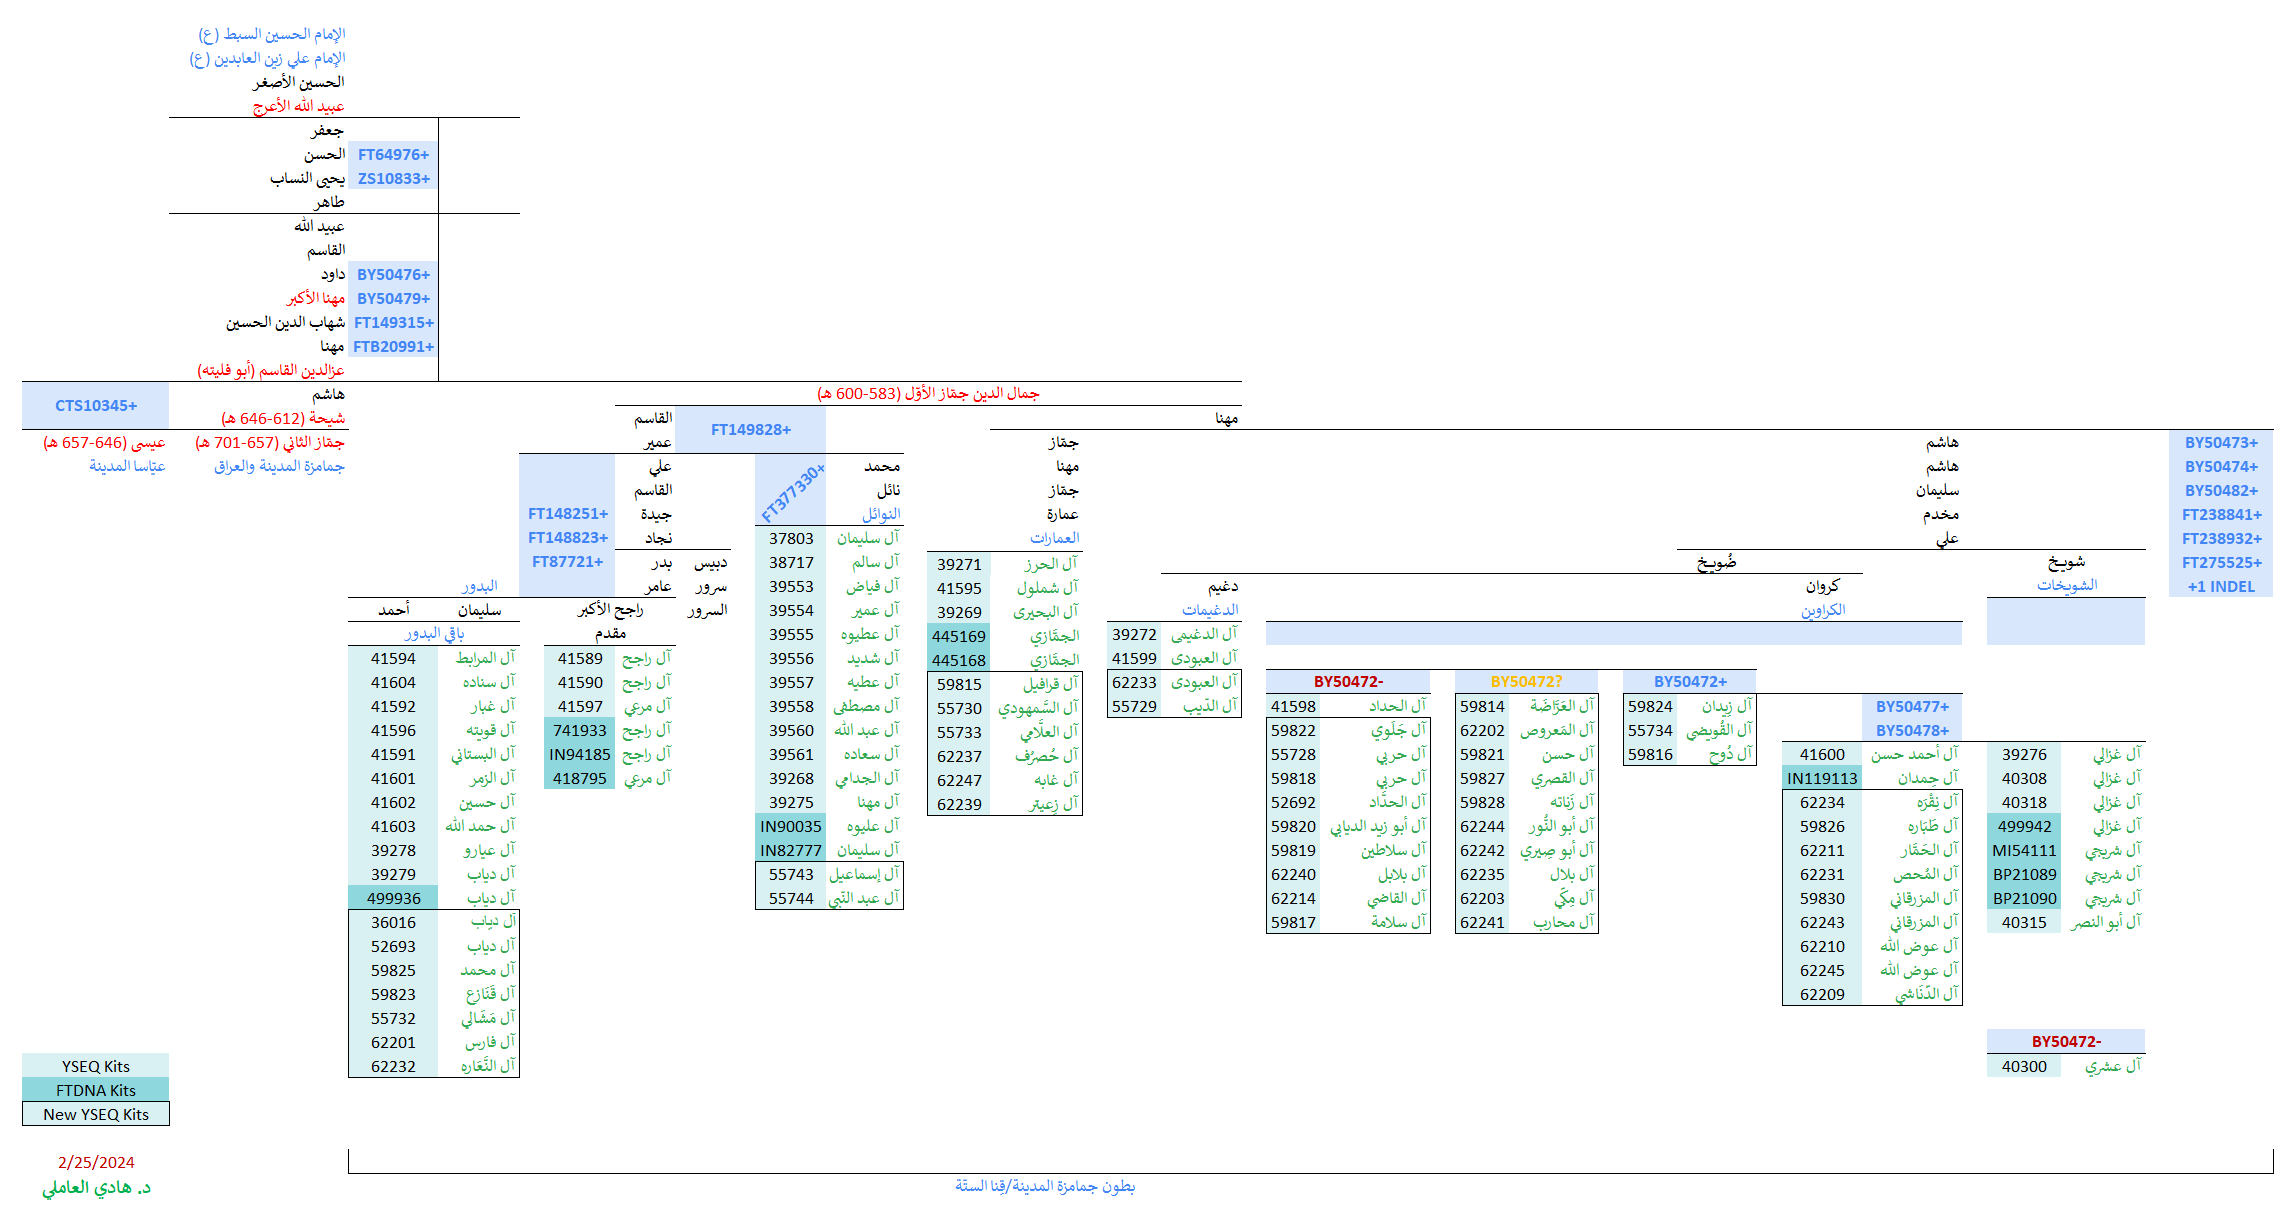Viewport: 2296px width, 1220px height.
Task: Click the YSEQ Kits legend swatch
Action: 96,1067
